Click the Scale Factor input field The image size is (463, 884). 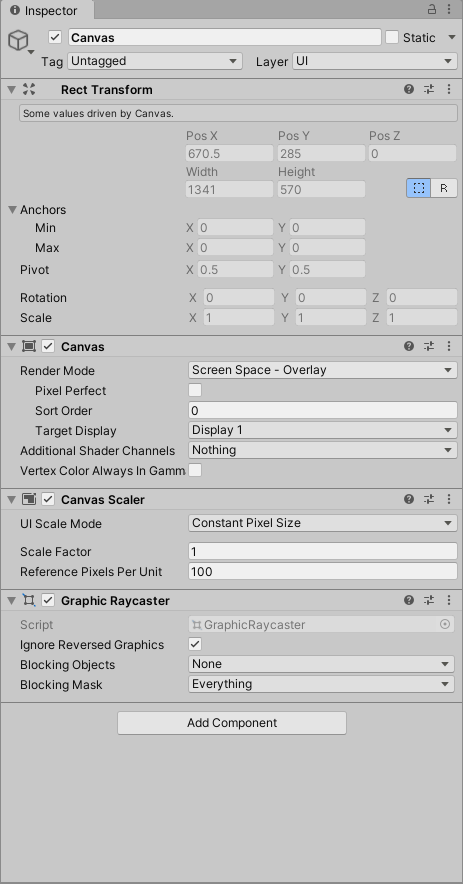tap(323, 551)
